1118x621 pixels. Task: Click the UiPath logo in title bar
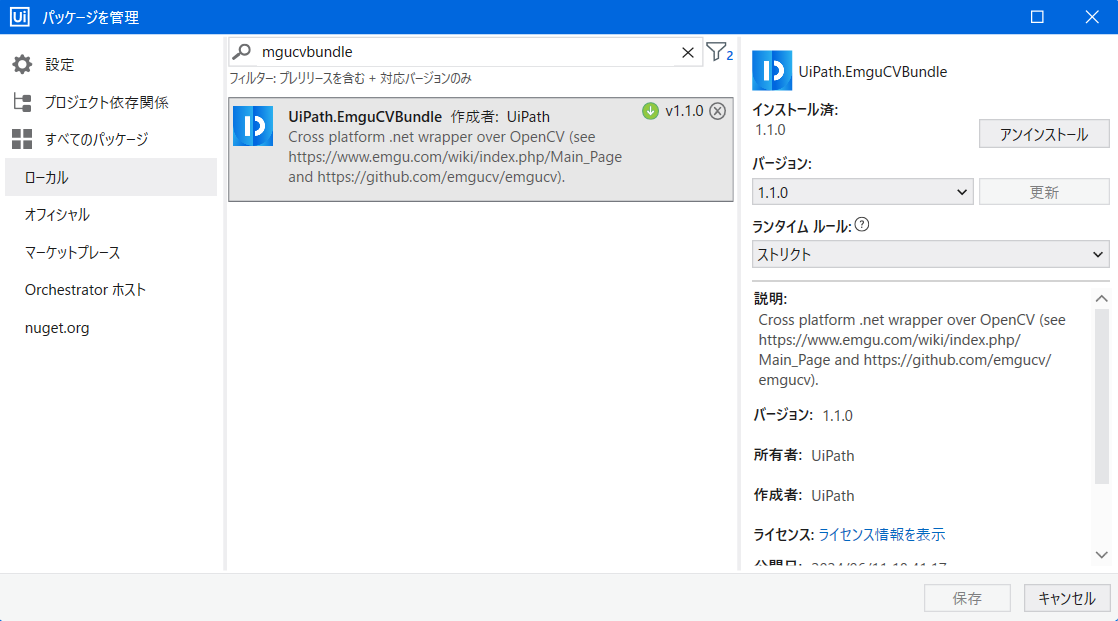19,16
